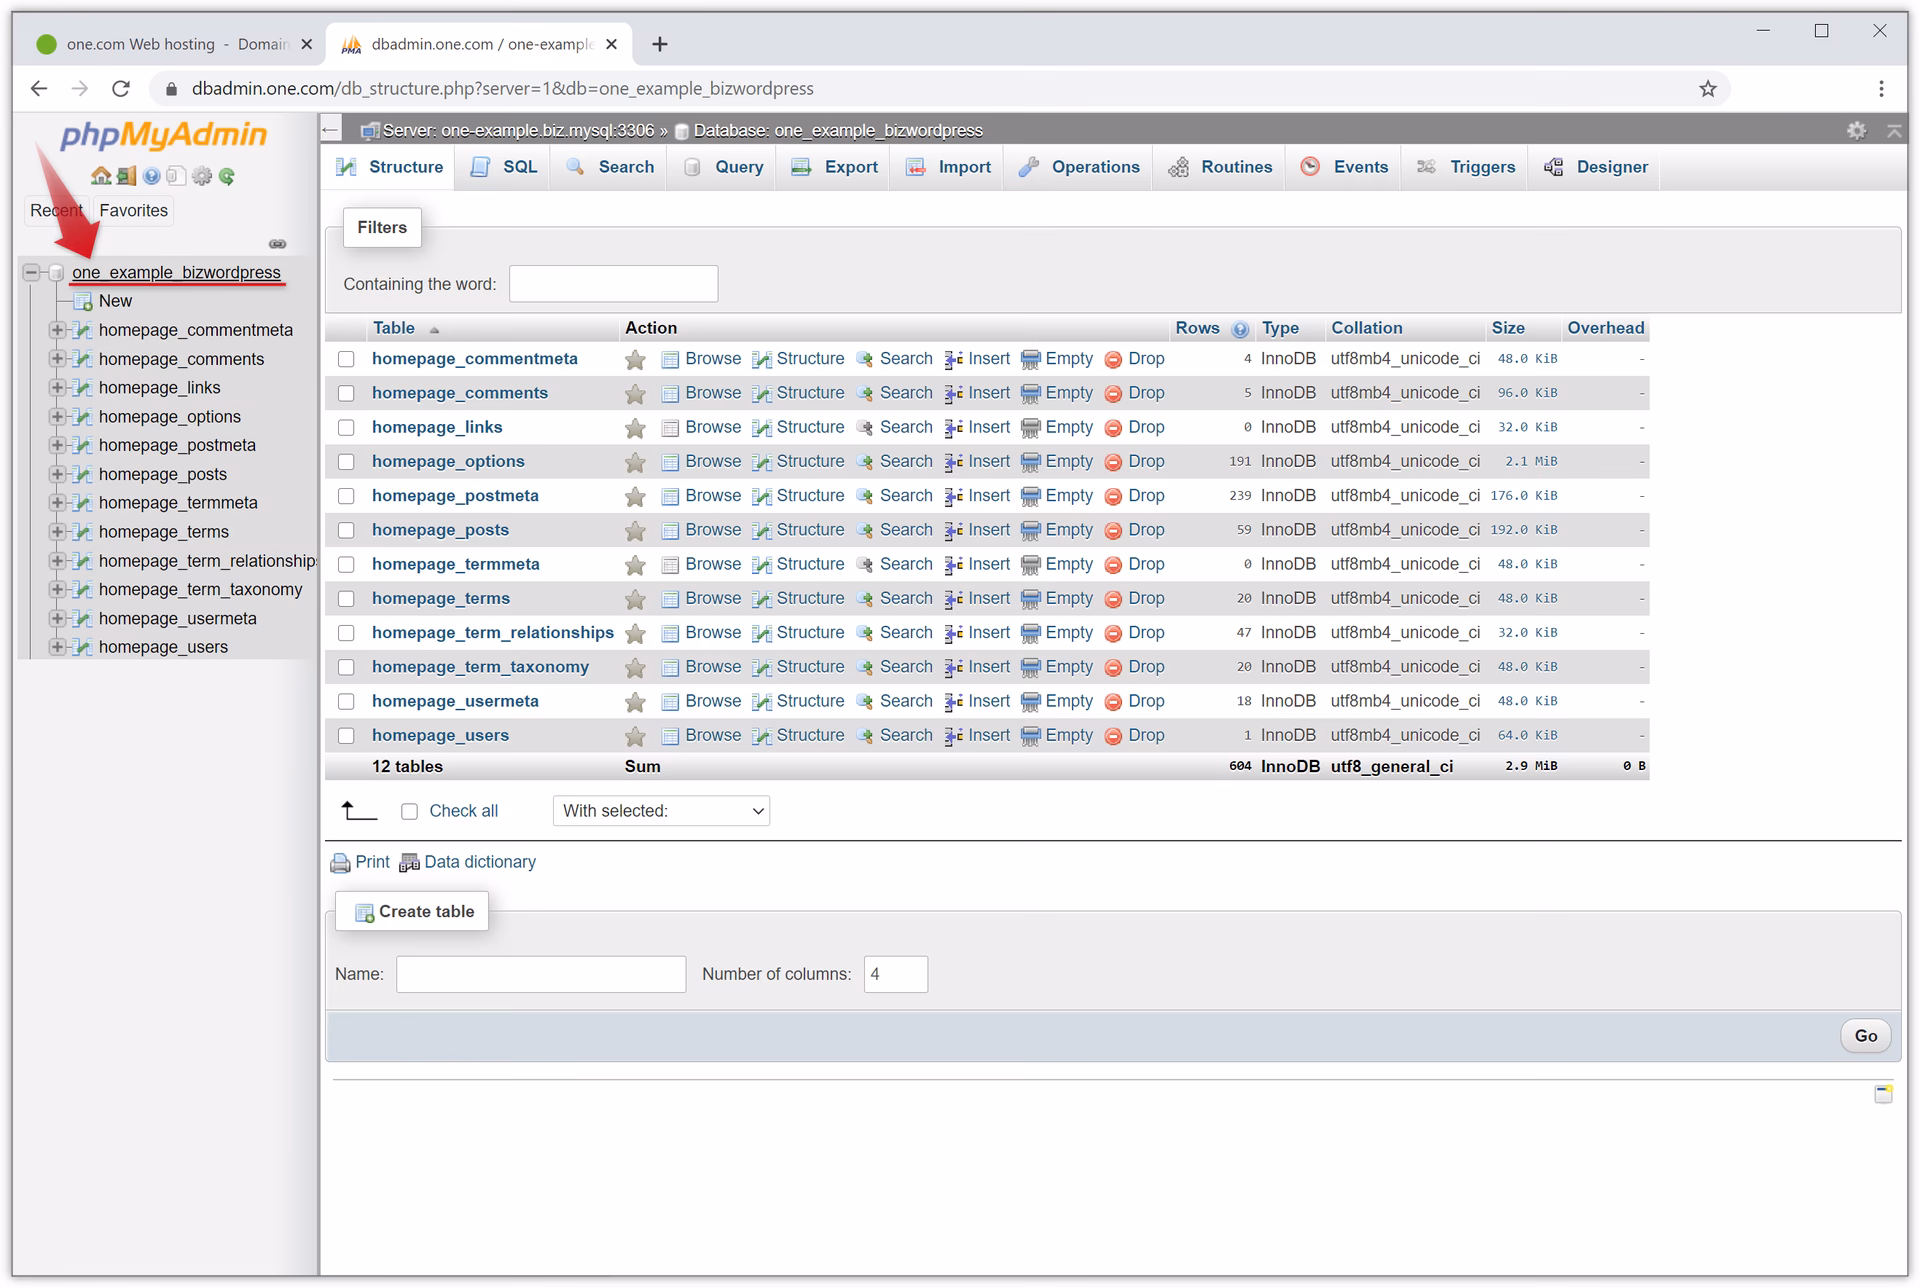Reload the browser page
Screen dimensions: 1920x1288
121,89
